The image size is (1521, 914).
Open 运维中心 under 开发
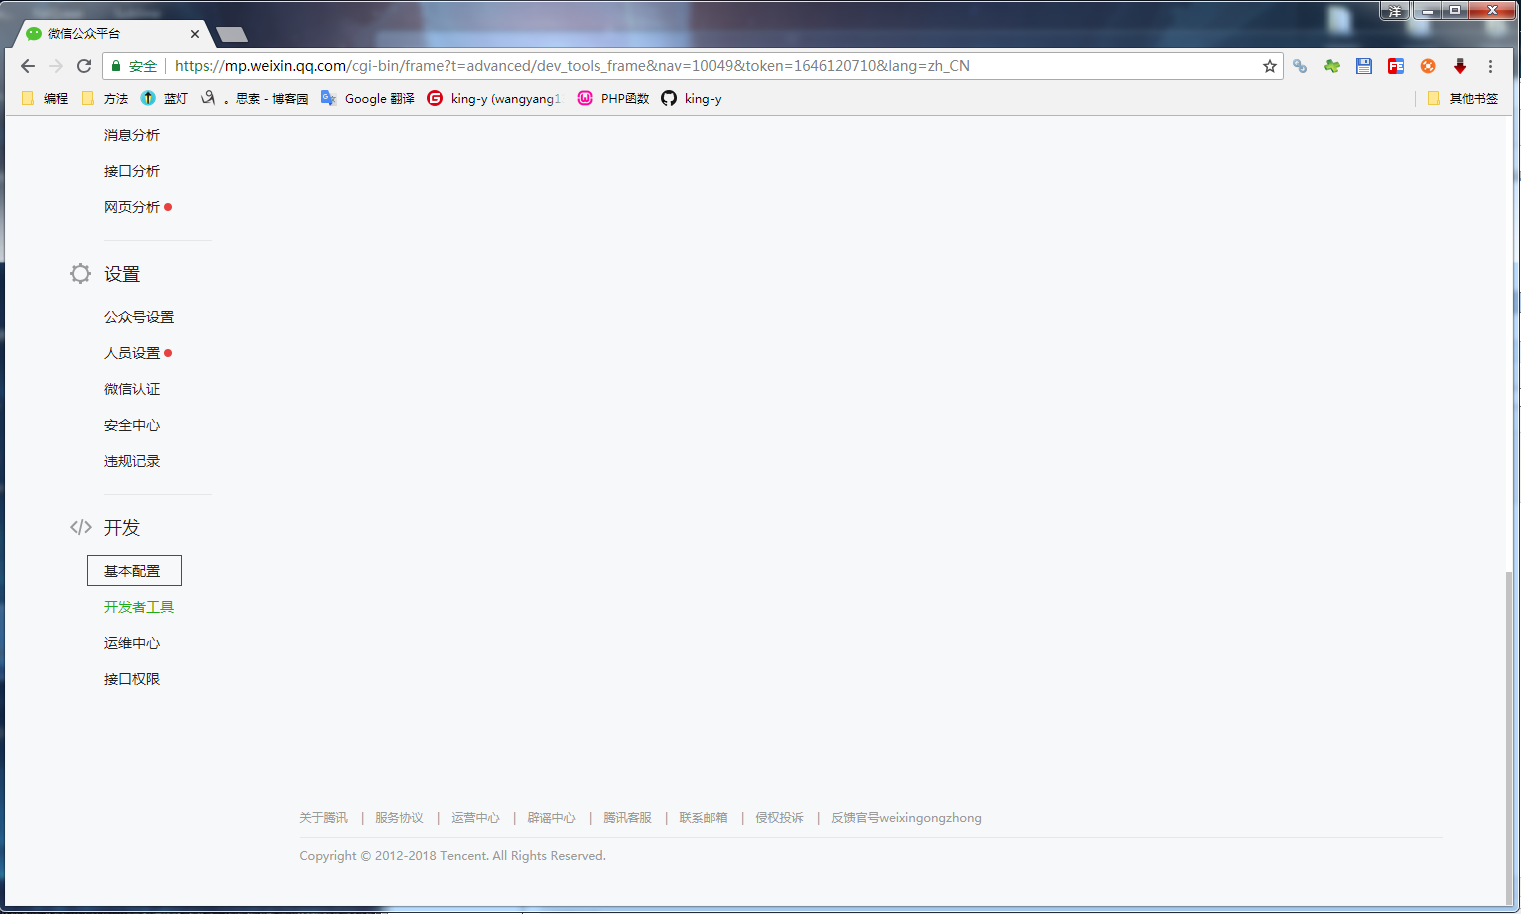(x=132, y=643)
